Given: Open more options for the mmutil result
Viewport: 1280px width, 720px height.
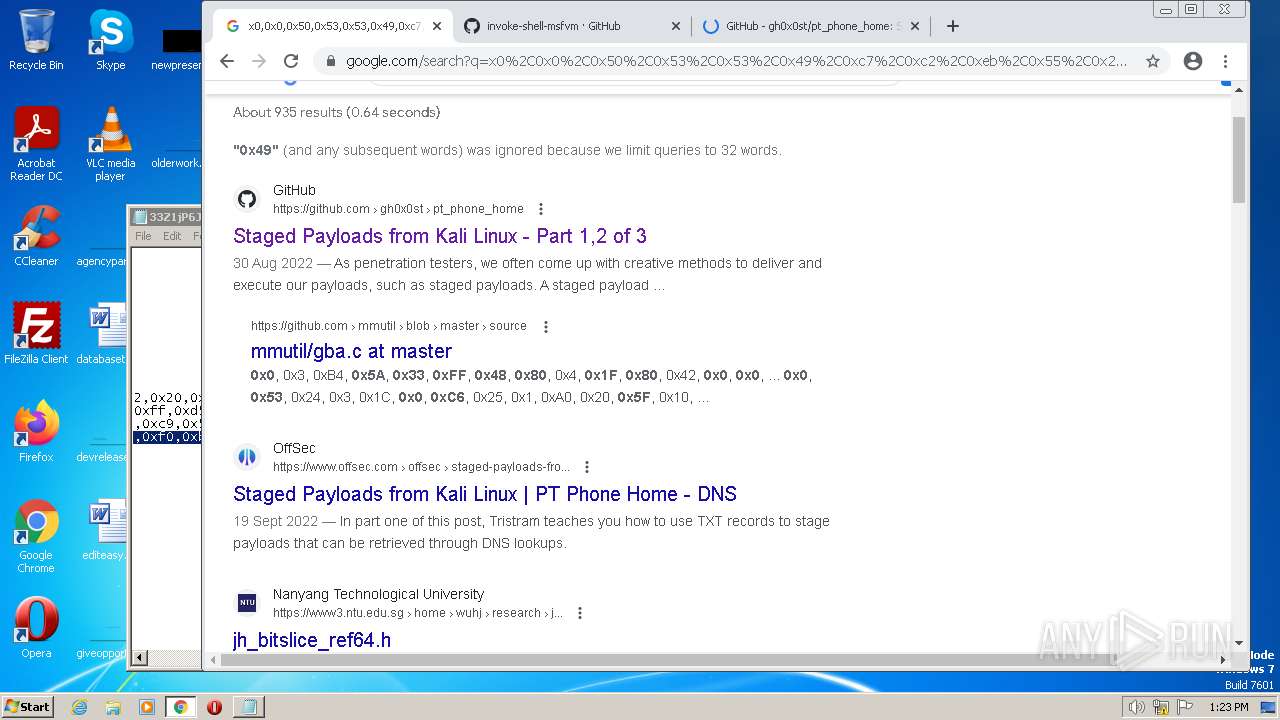Looking at the screenshot, I should click(x=546, y=326).
